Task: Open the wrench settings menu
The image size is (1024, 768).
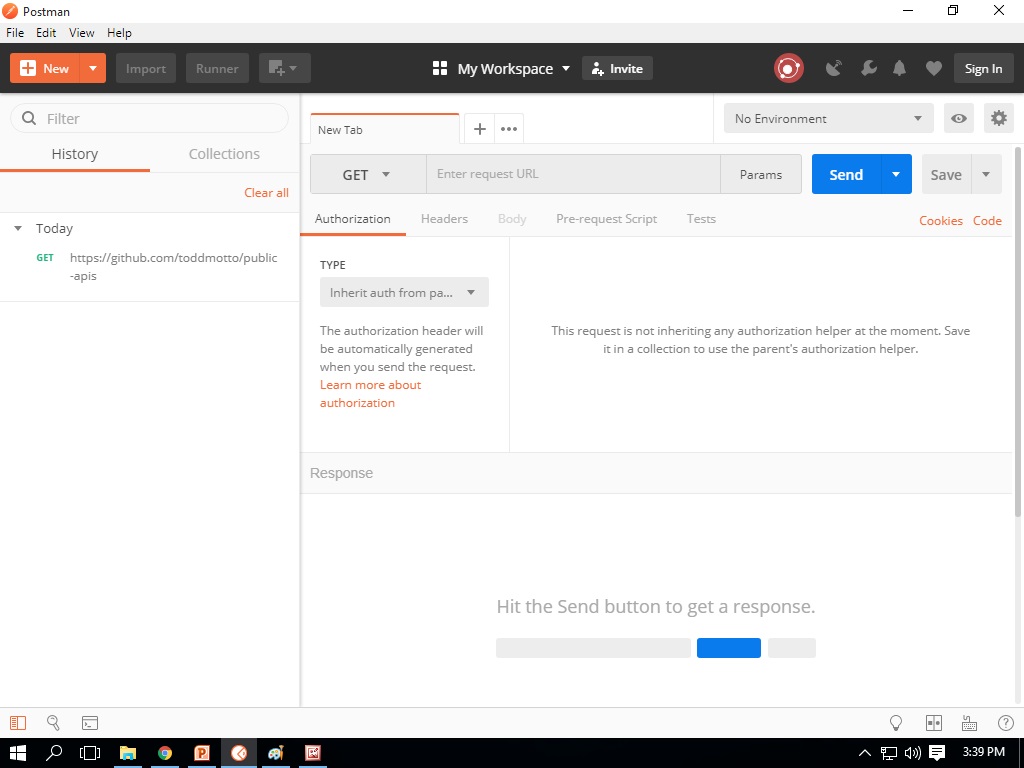Action: [x=868, y=67]
